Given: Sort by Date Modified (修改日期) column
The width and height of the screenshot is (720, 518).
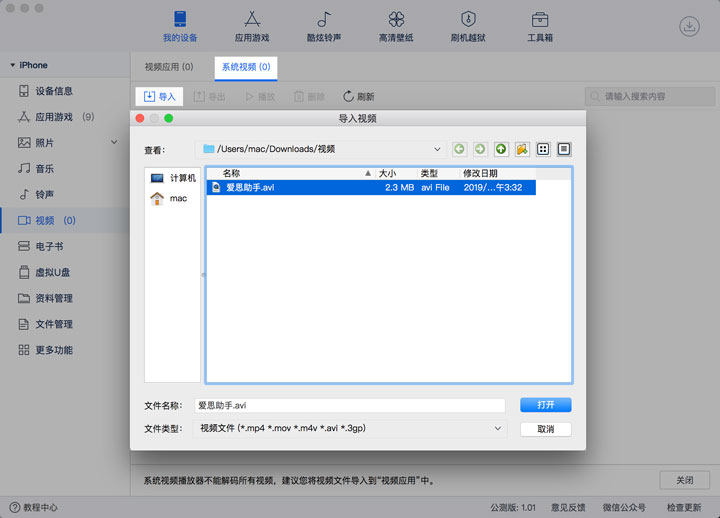Looking at the screenshot, I should click(498, 173).
